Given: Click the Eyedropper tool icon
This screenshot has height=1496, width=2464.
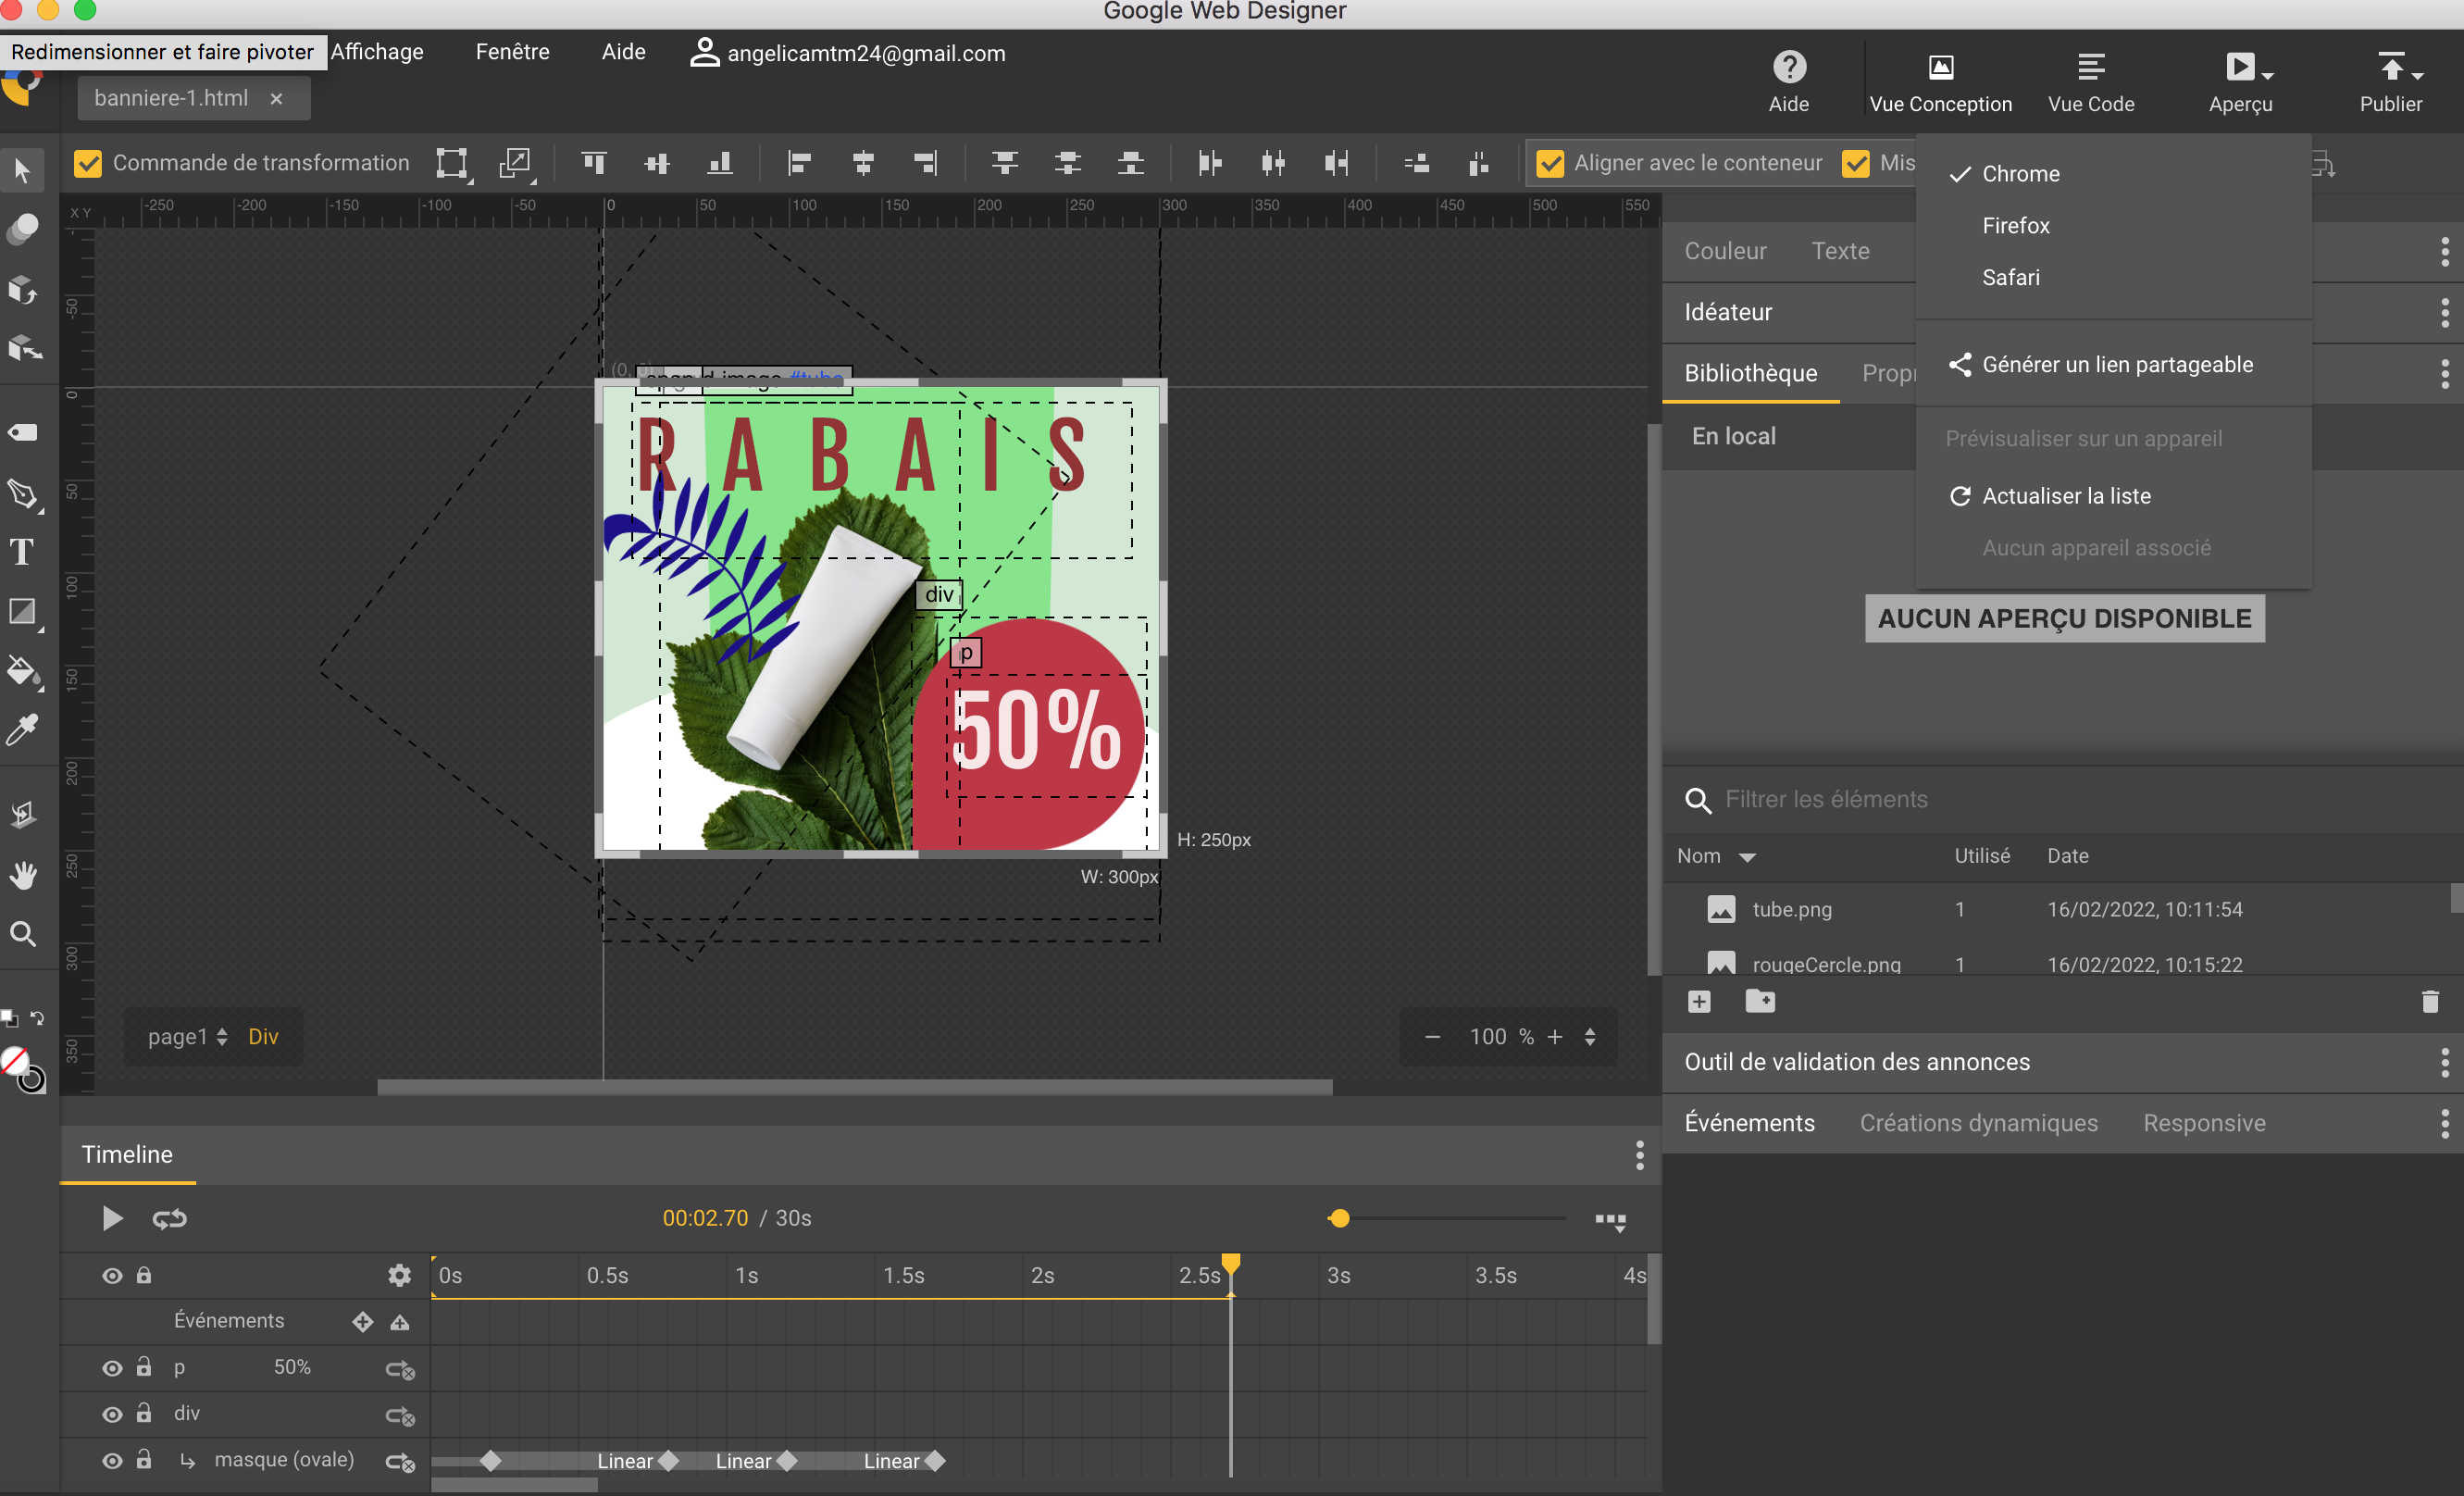Looking at the screenshot, I should pos(23,729).
